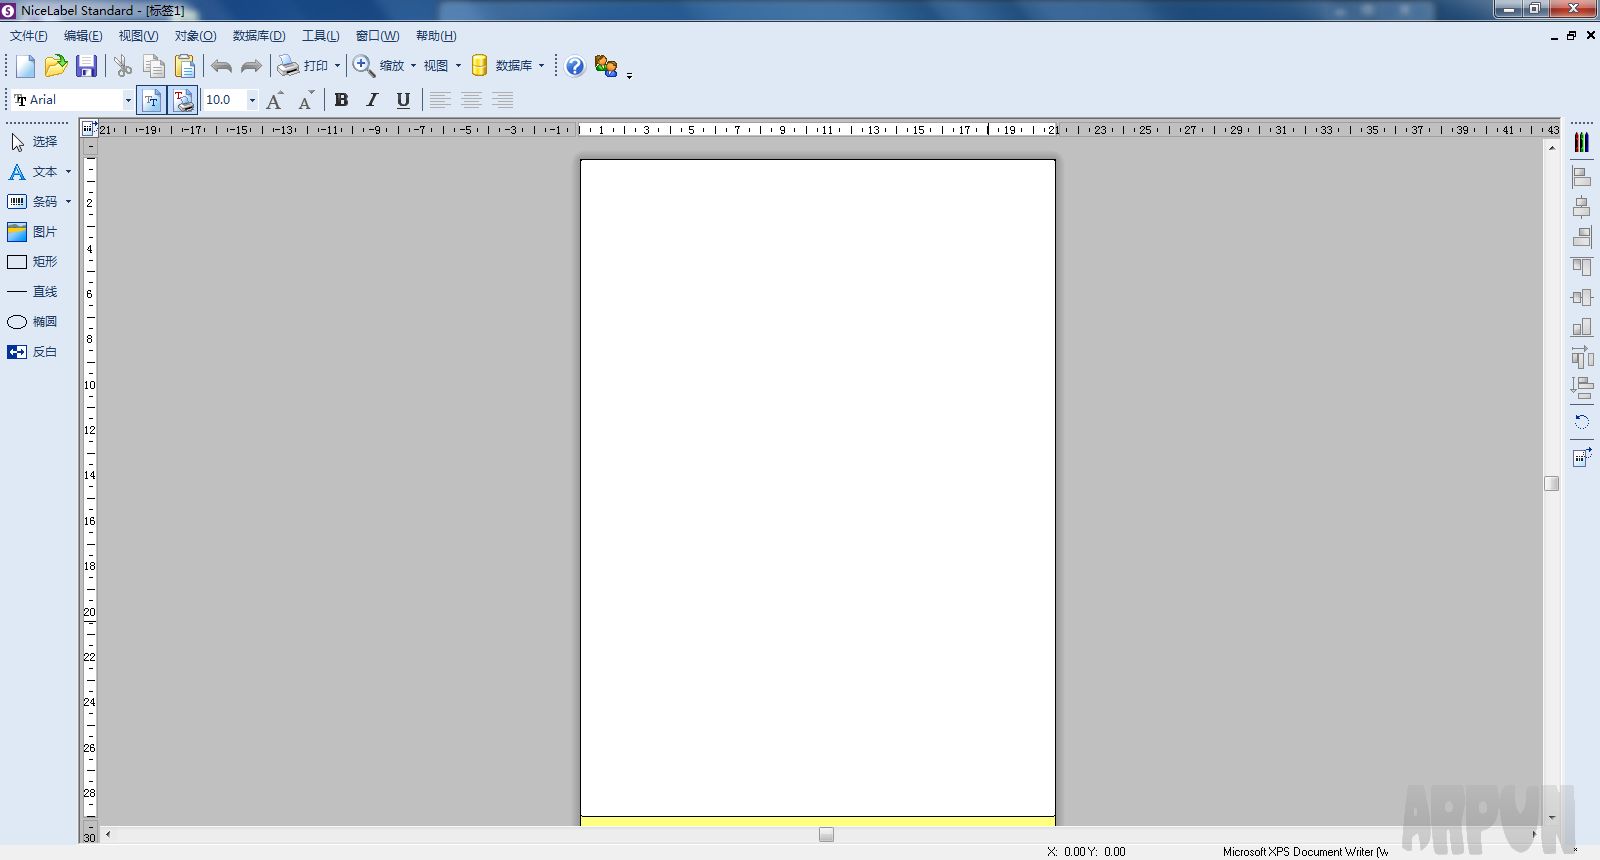The height and width of the screenshot is (860, 1600).
Task: Expand the 缩放 zoom dropdown arrow
Action: click(413, 66)
